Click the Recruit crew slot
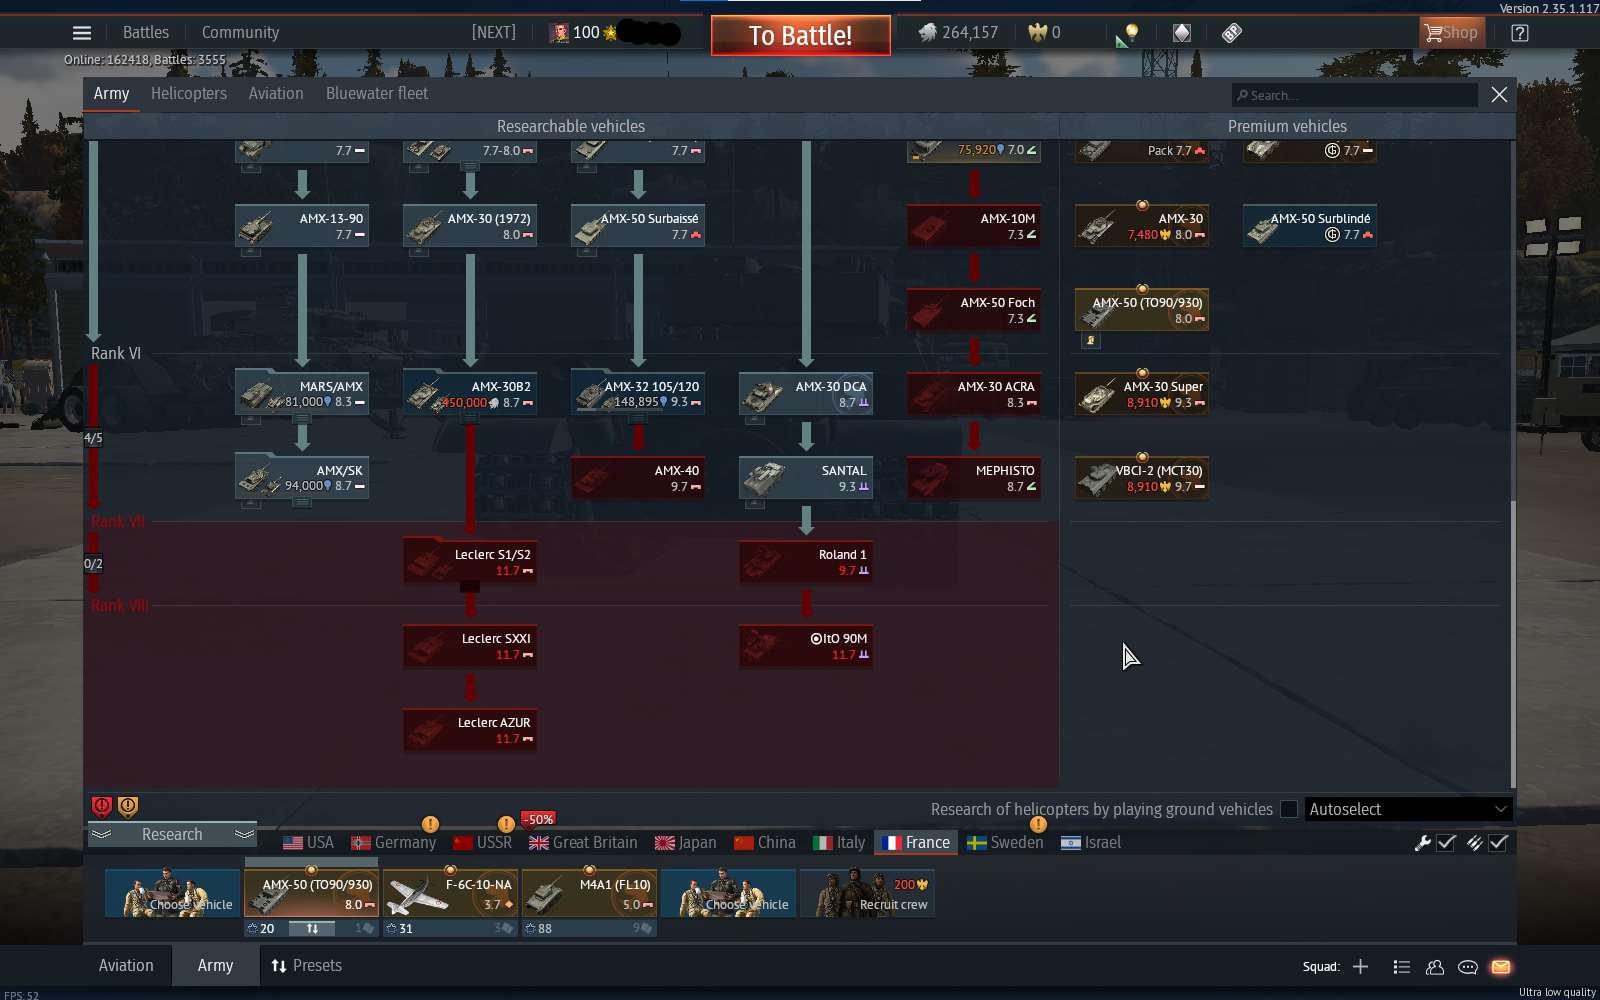The image size is (1600, 1000). [x=867, y=893]
